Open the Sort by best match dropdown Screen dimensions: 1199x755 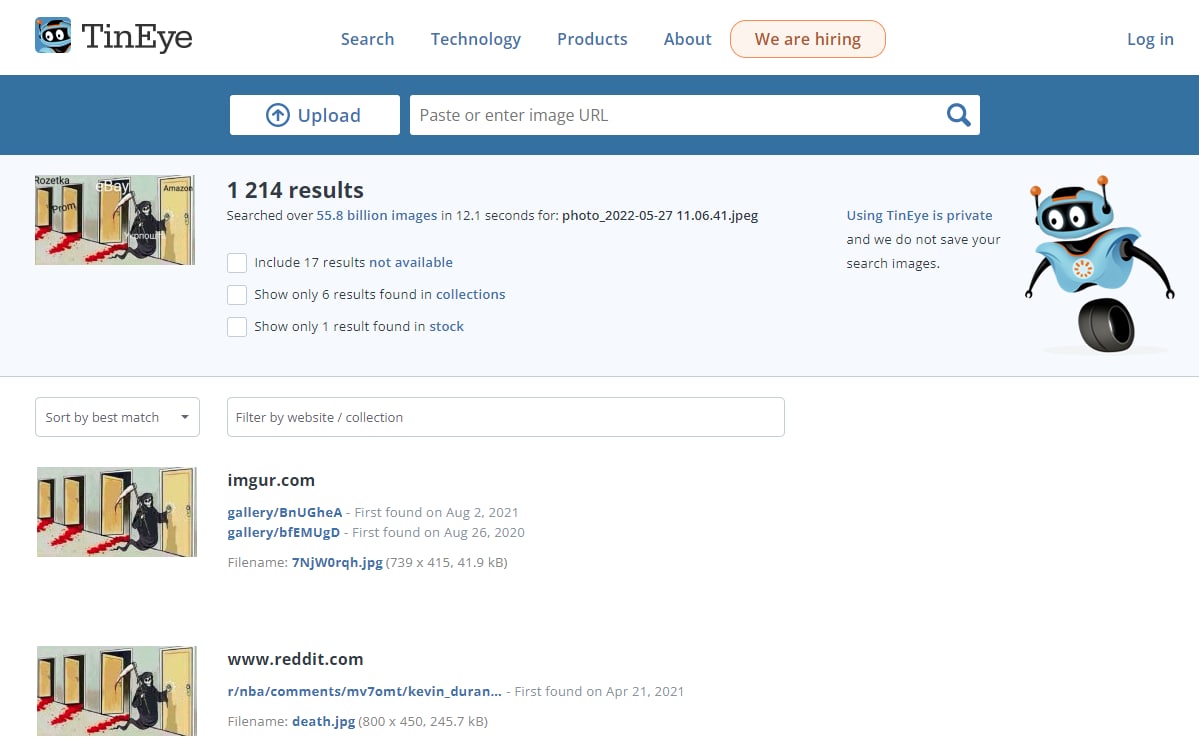(x=117, y=417)
